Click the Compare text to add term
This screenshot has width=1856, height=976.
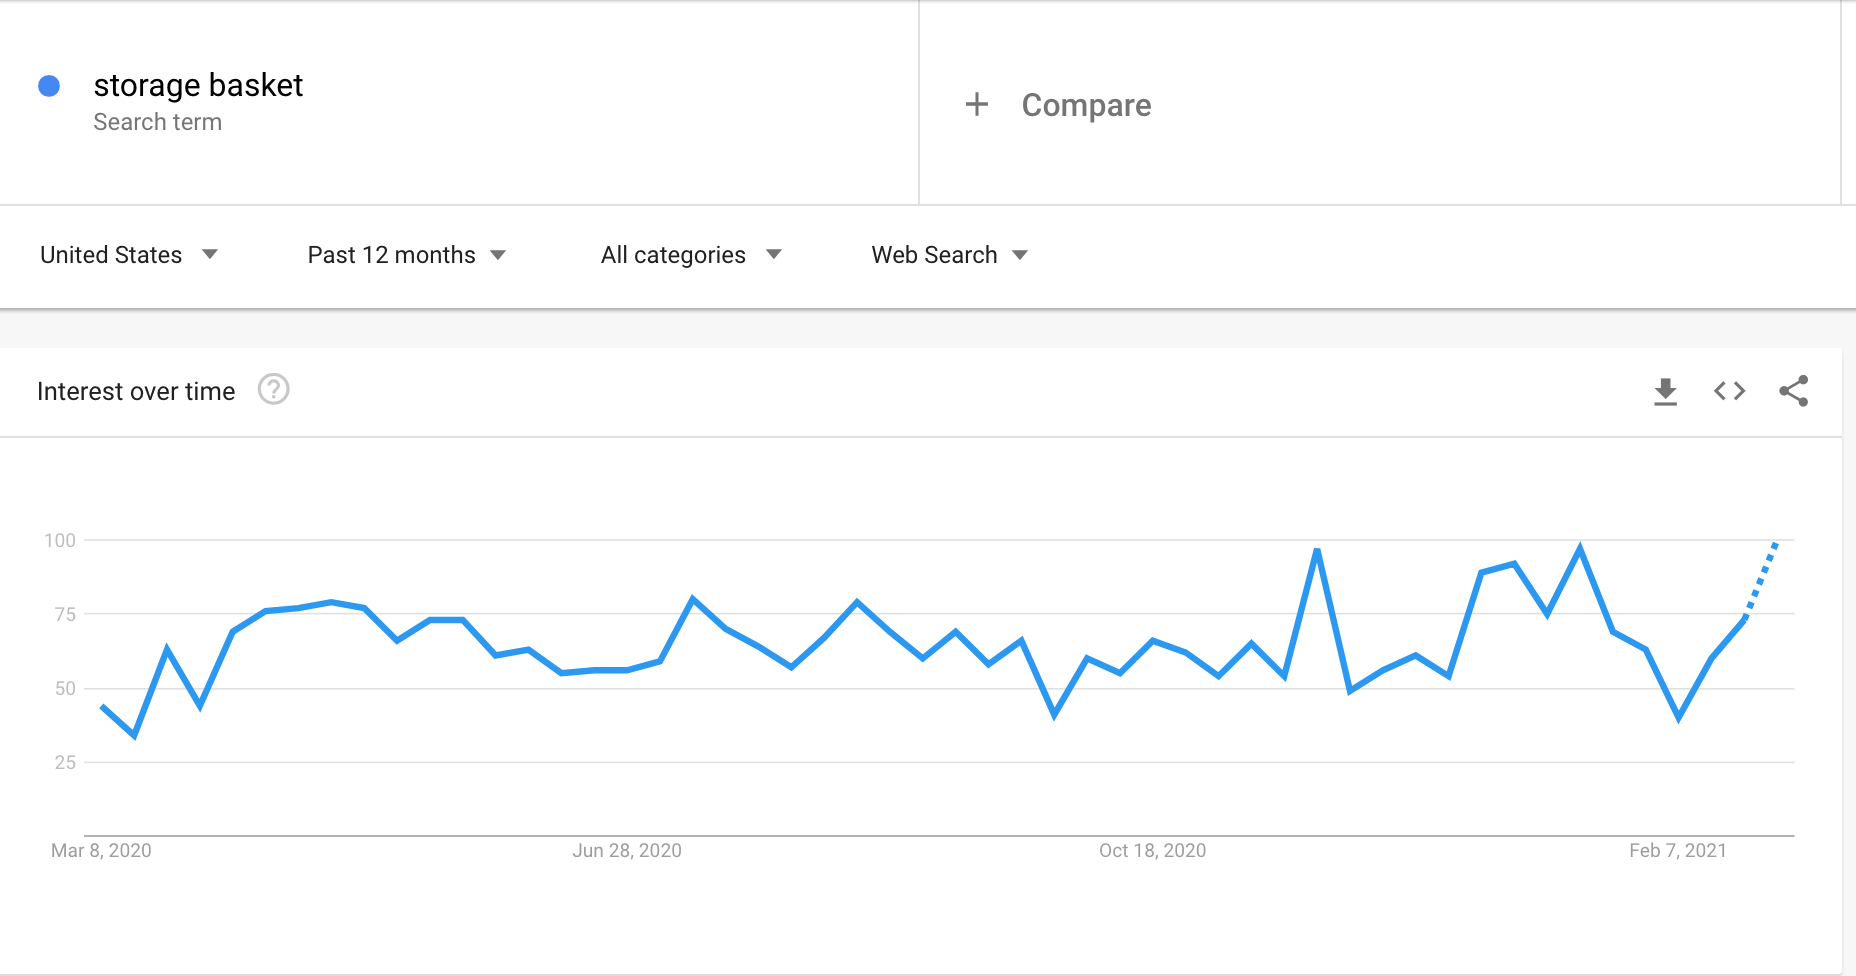click(1086, 105)
